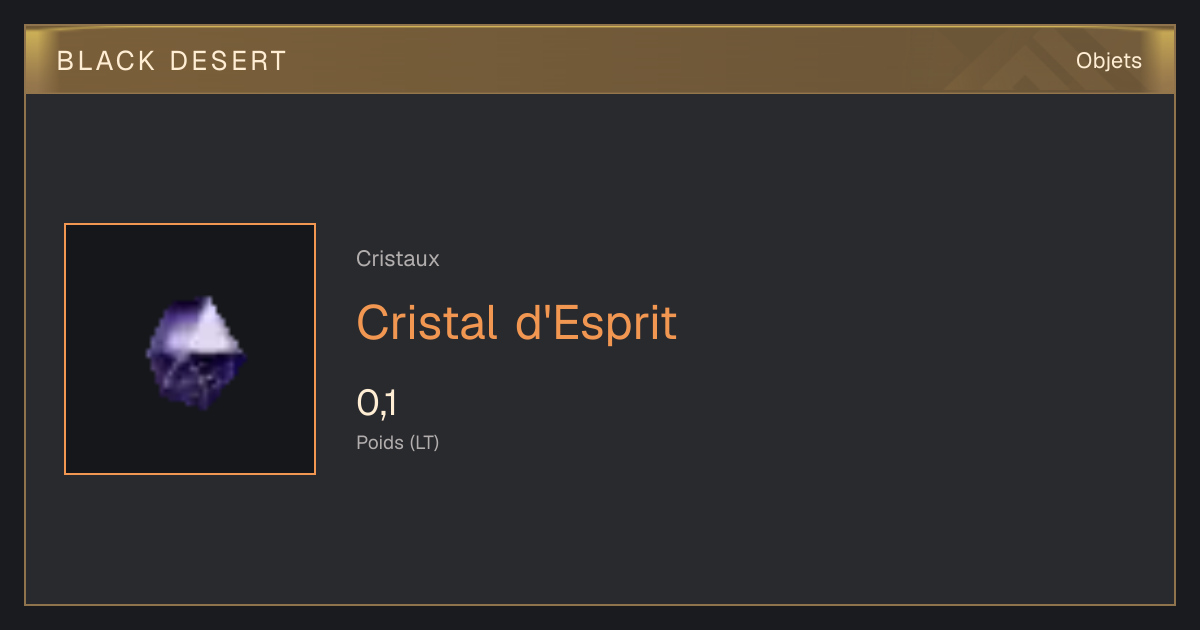The image size is (1200, 630).
Task: Click the dark purple base of the crystal
Action: point(196,382)
